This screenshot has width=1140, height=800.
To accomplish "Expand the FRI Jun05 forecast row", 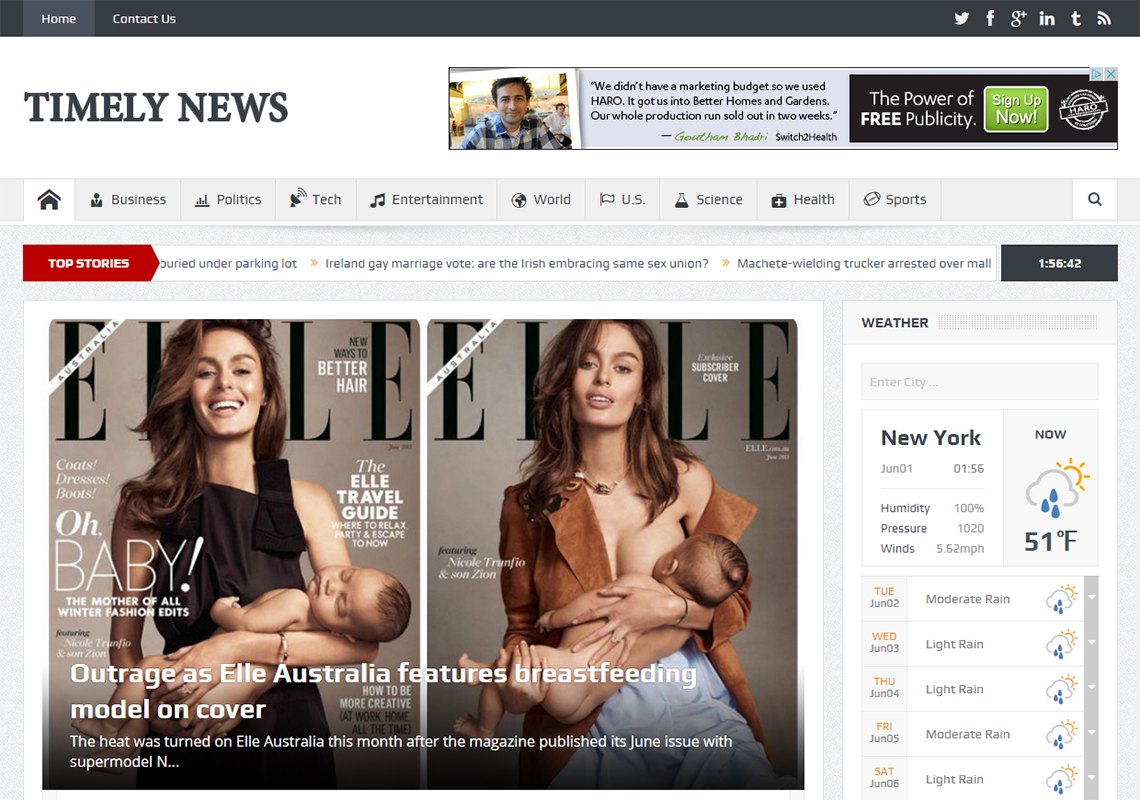I will [x=1091, y=734].
